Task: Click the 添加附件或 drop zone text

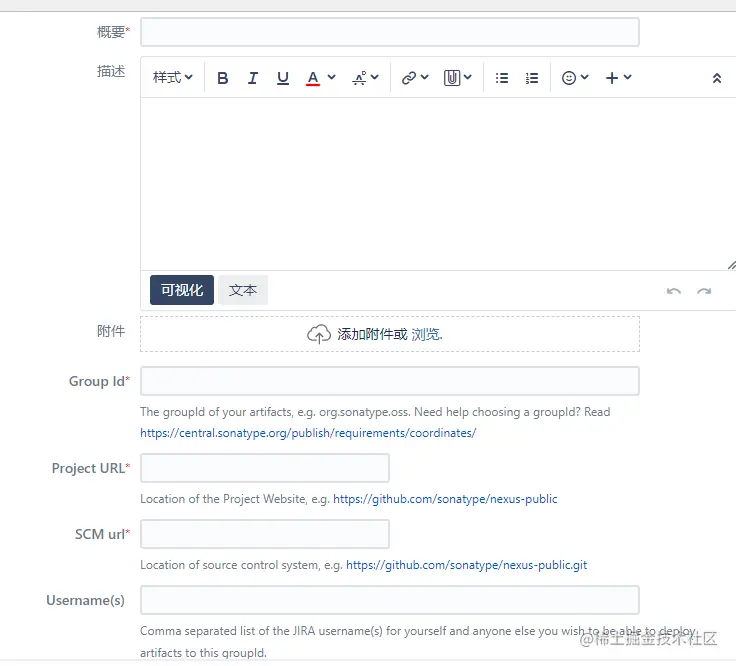Action: 372,334
